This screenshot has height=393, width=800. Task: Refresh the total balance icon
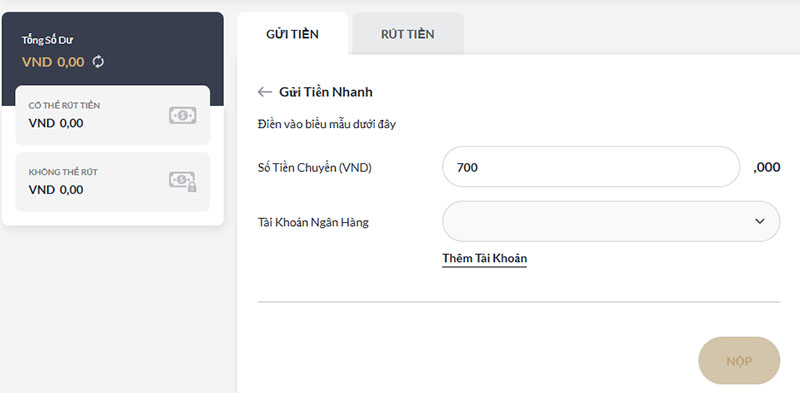click(98, 62)
